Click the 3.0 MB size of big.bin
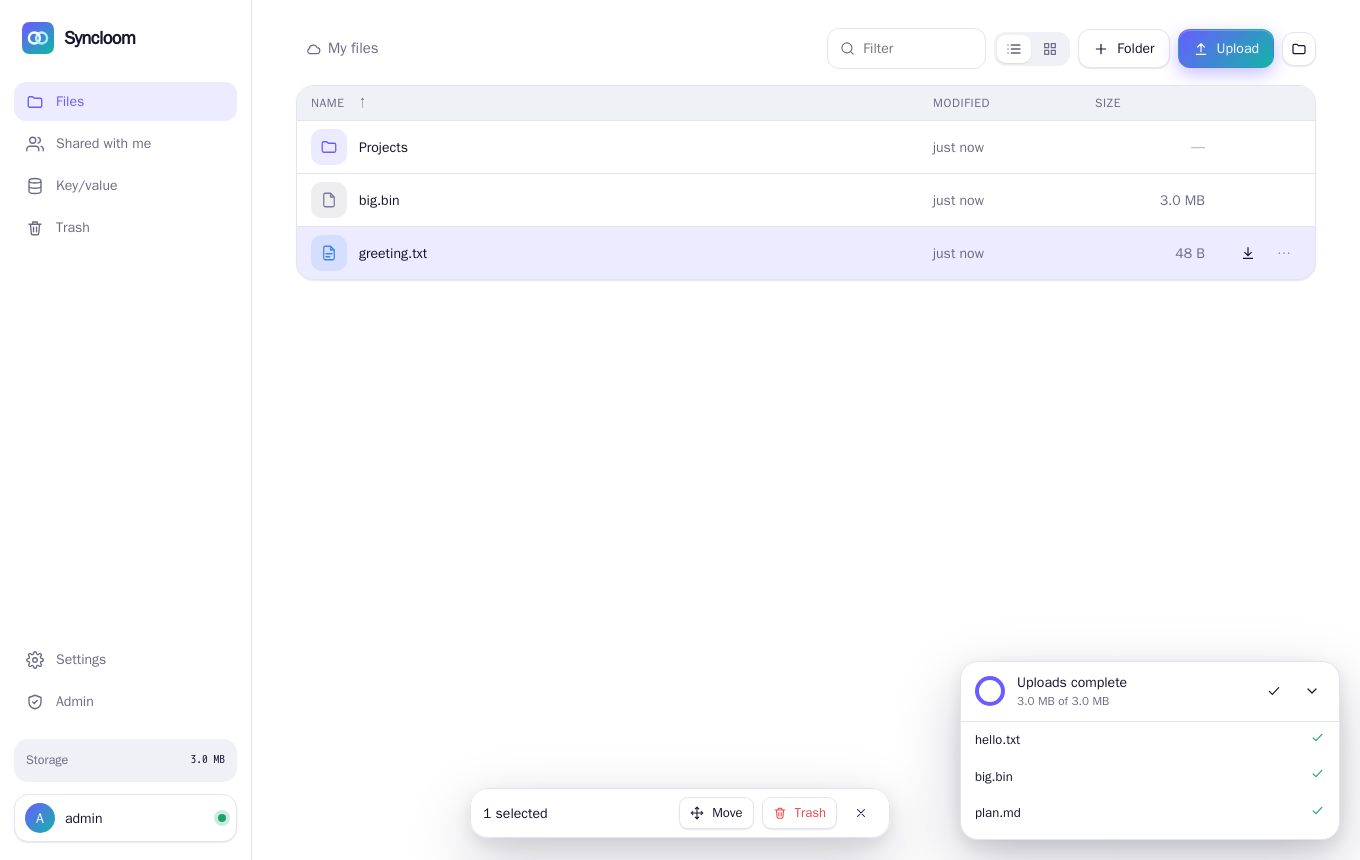Screen dimensions: 1360x860 (1182, 201)
